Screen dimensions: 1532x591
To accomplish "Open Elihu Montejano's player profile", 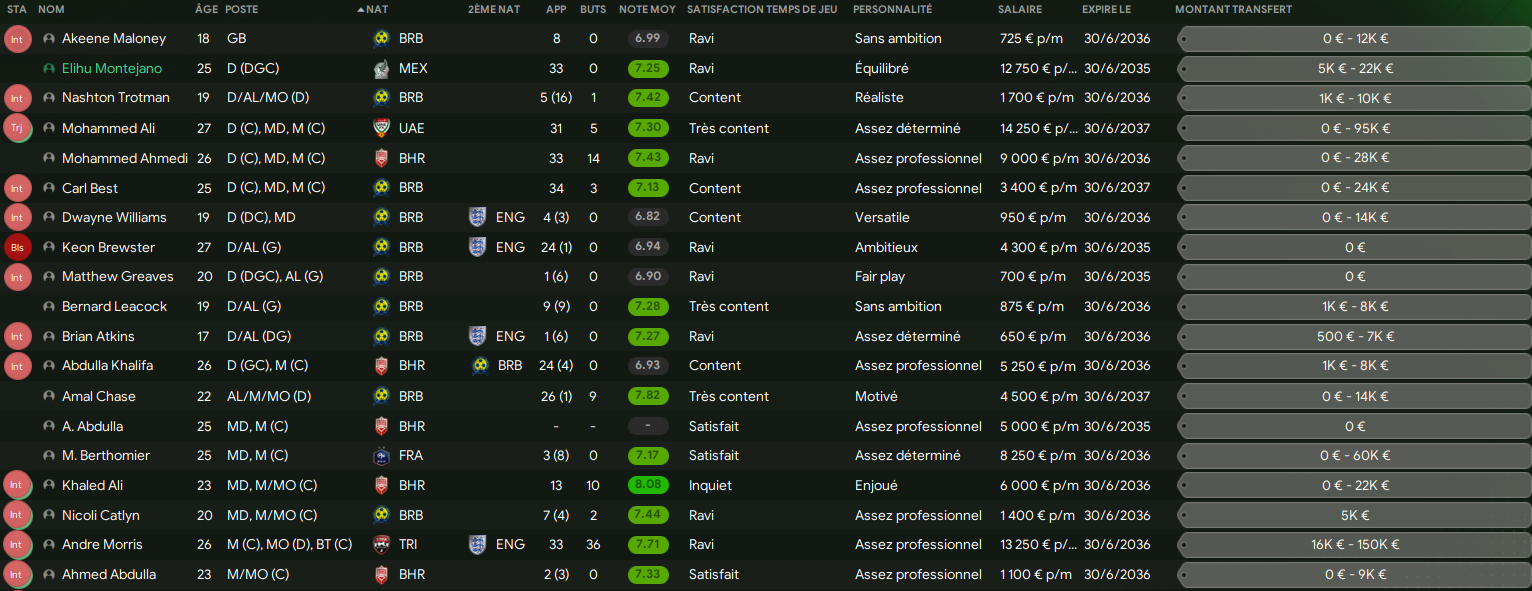I will pos(111,69).
